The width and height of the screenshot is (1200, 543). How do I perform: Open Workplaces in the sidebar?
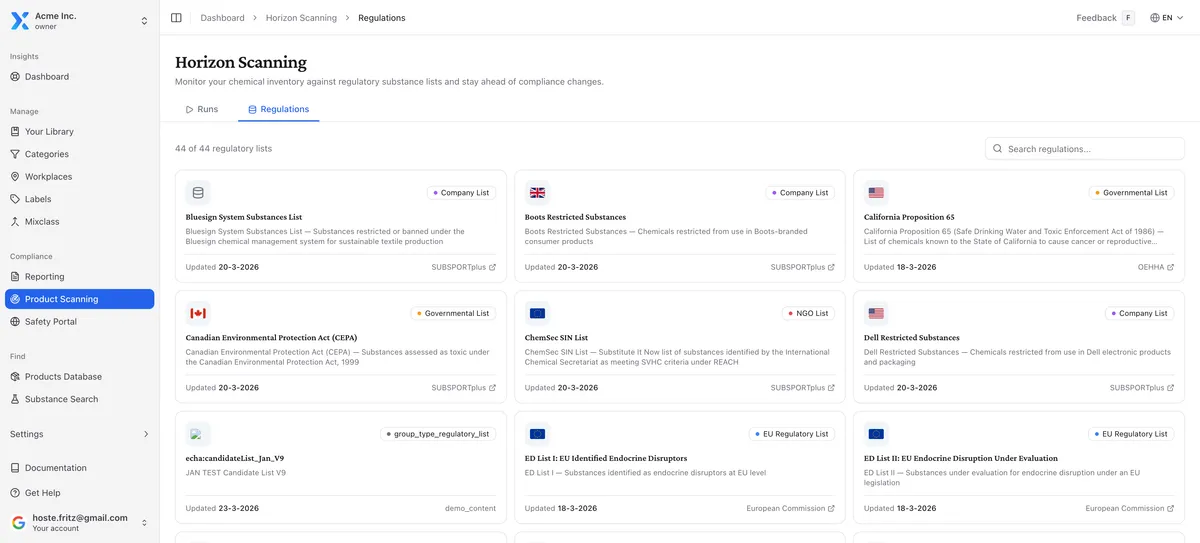(x=80, y=176)
